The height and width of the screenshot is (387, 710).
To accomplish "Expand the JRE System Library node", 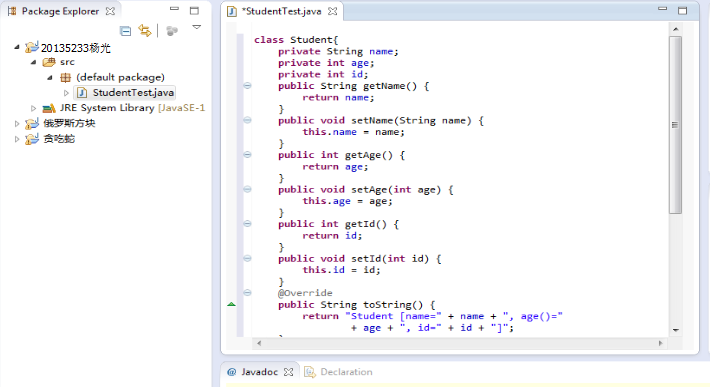I will click(x=33, y=108).
